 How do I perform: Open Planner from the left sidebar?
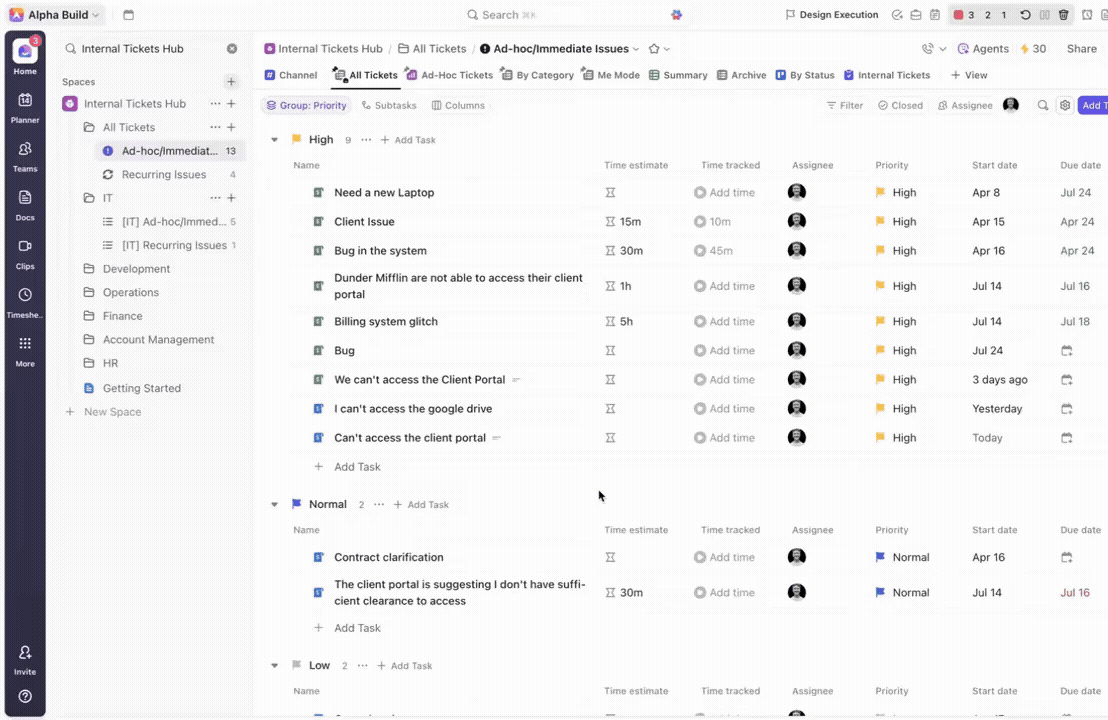[25, 106]
